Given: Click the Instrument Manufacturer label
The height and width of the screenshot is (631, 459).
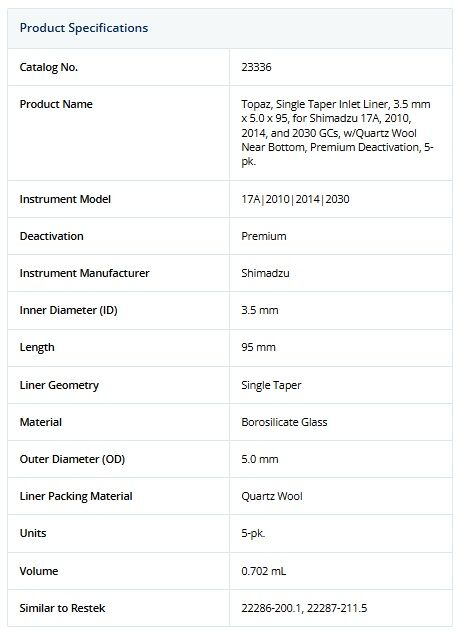Looking at the screenshot, I should [x=84, y=273].
